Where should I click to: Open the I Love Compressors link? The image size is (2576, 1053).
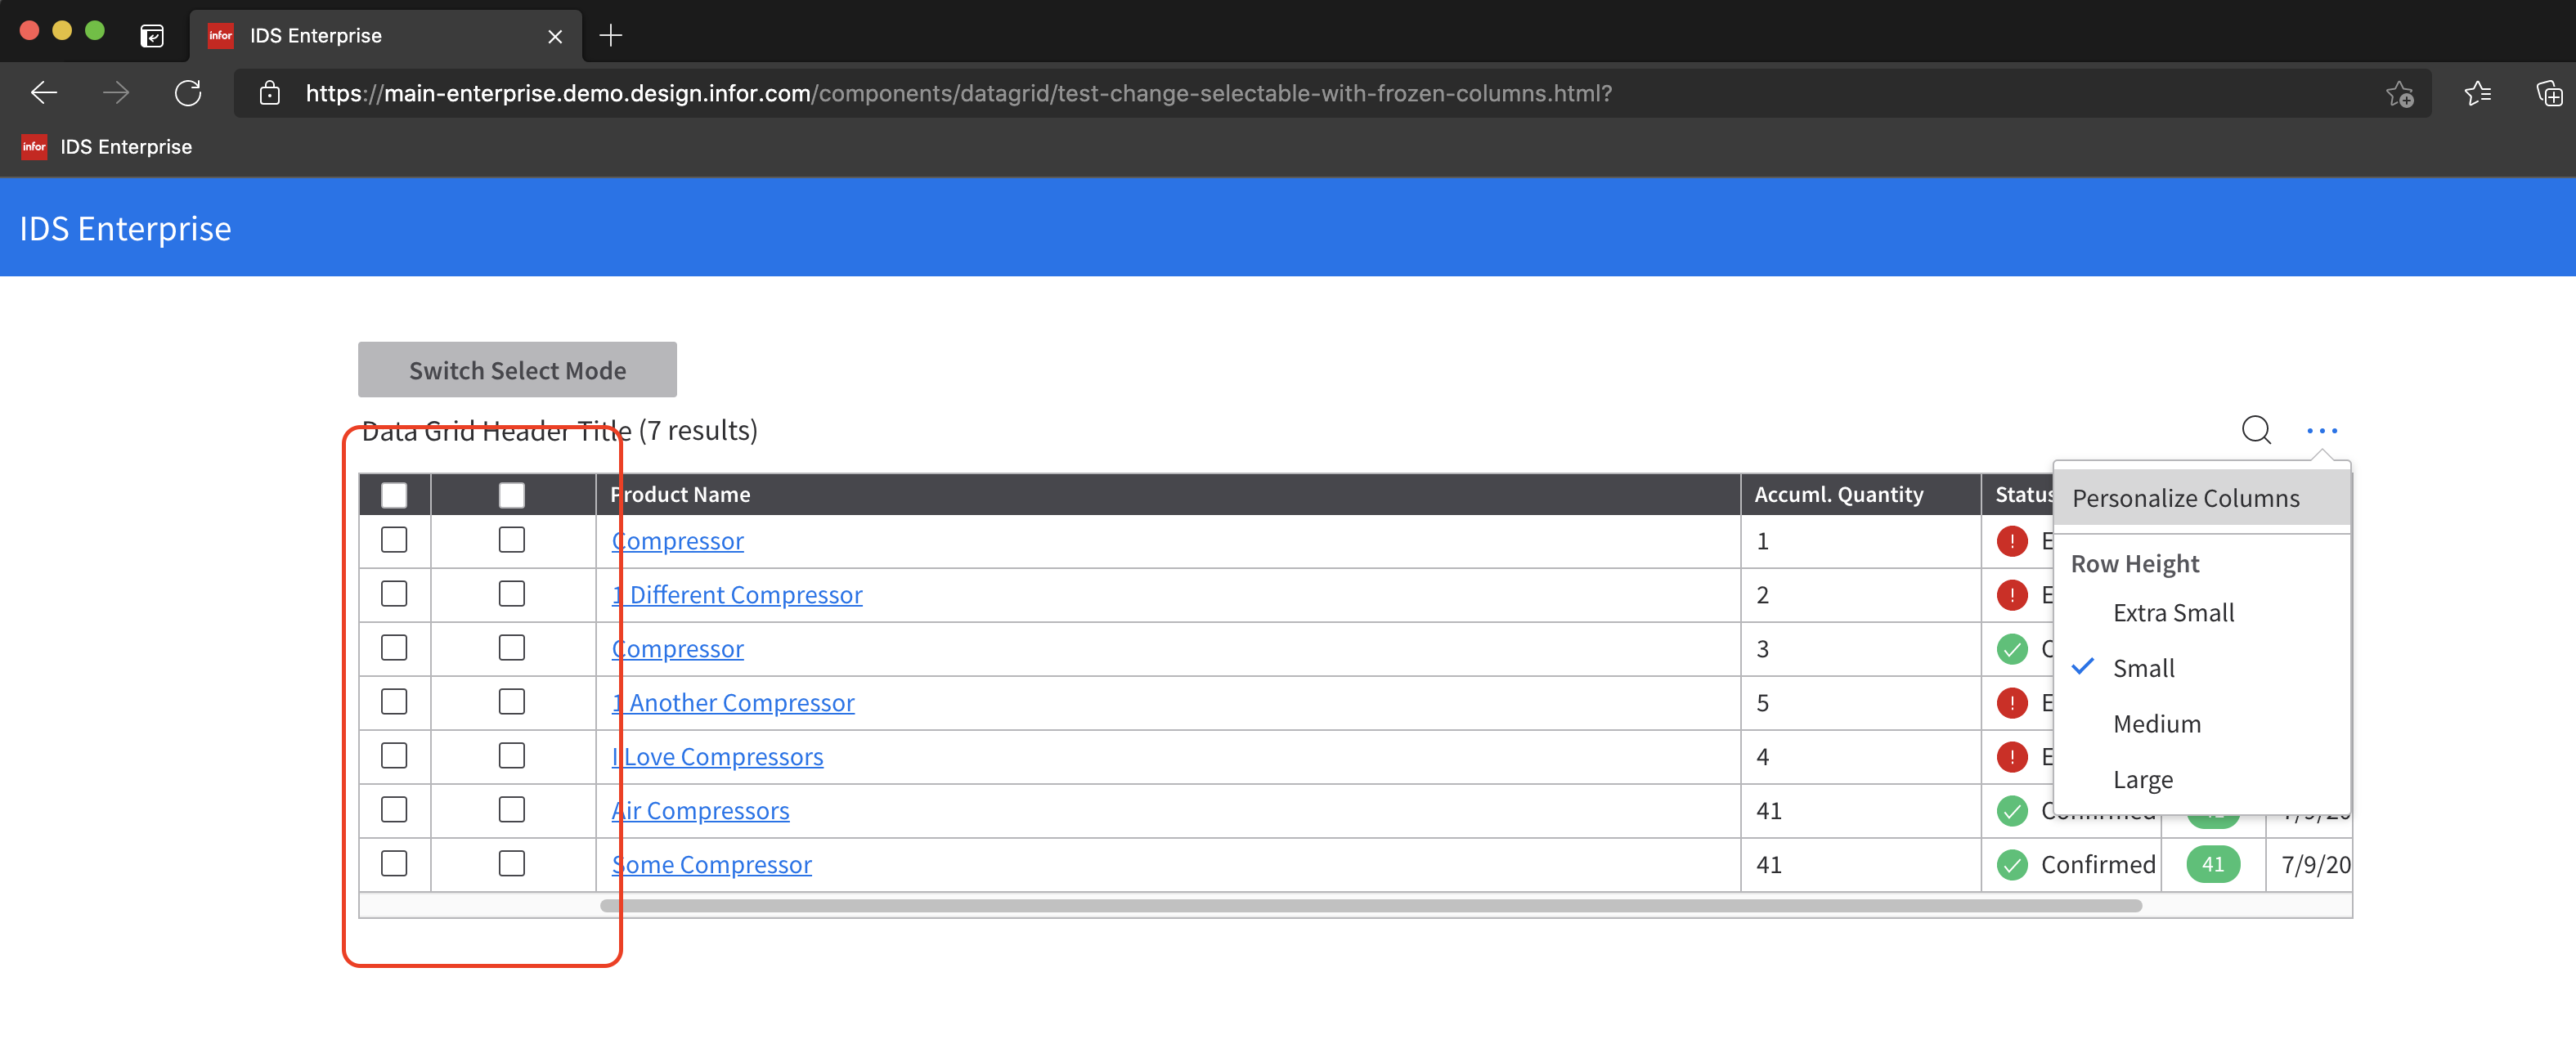[x=717, y=757]
